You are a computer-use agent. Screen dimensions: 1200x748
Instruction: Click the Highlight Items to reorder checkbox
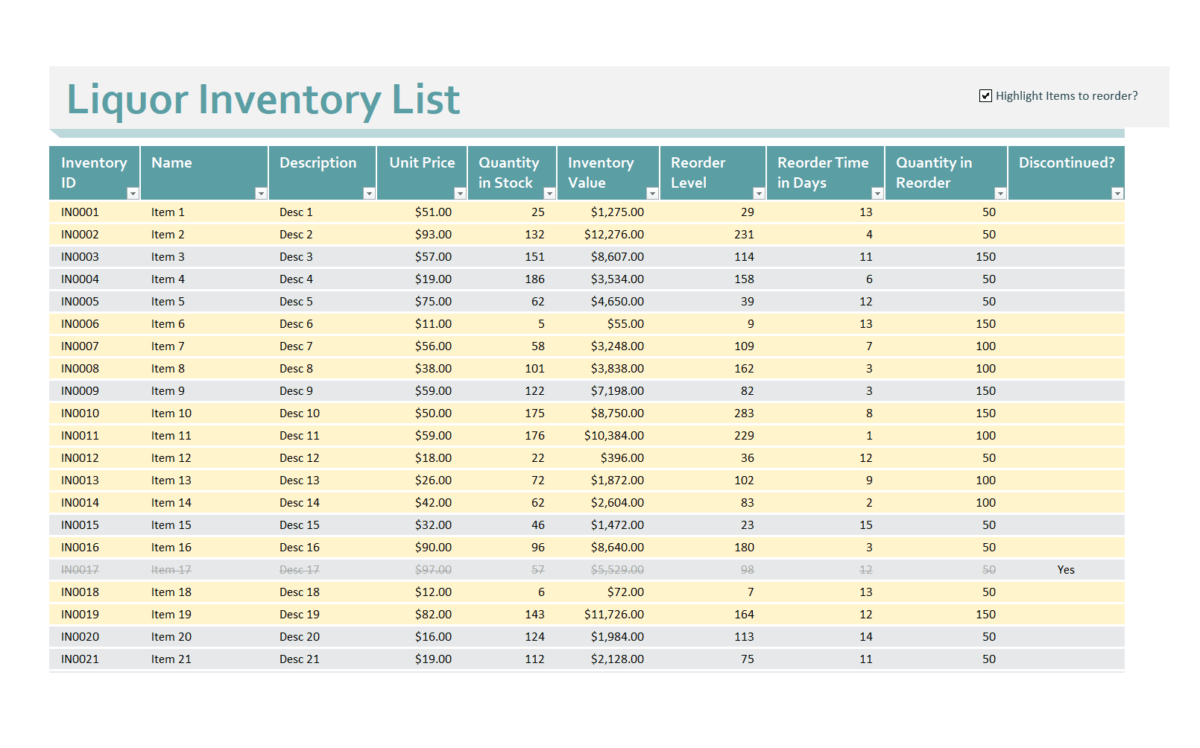984,95
